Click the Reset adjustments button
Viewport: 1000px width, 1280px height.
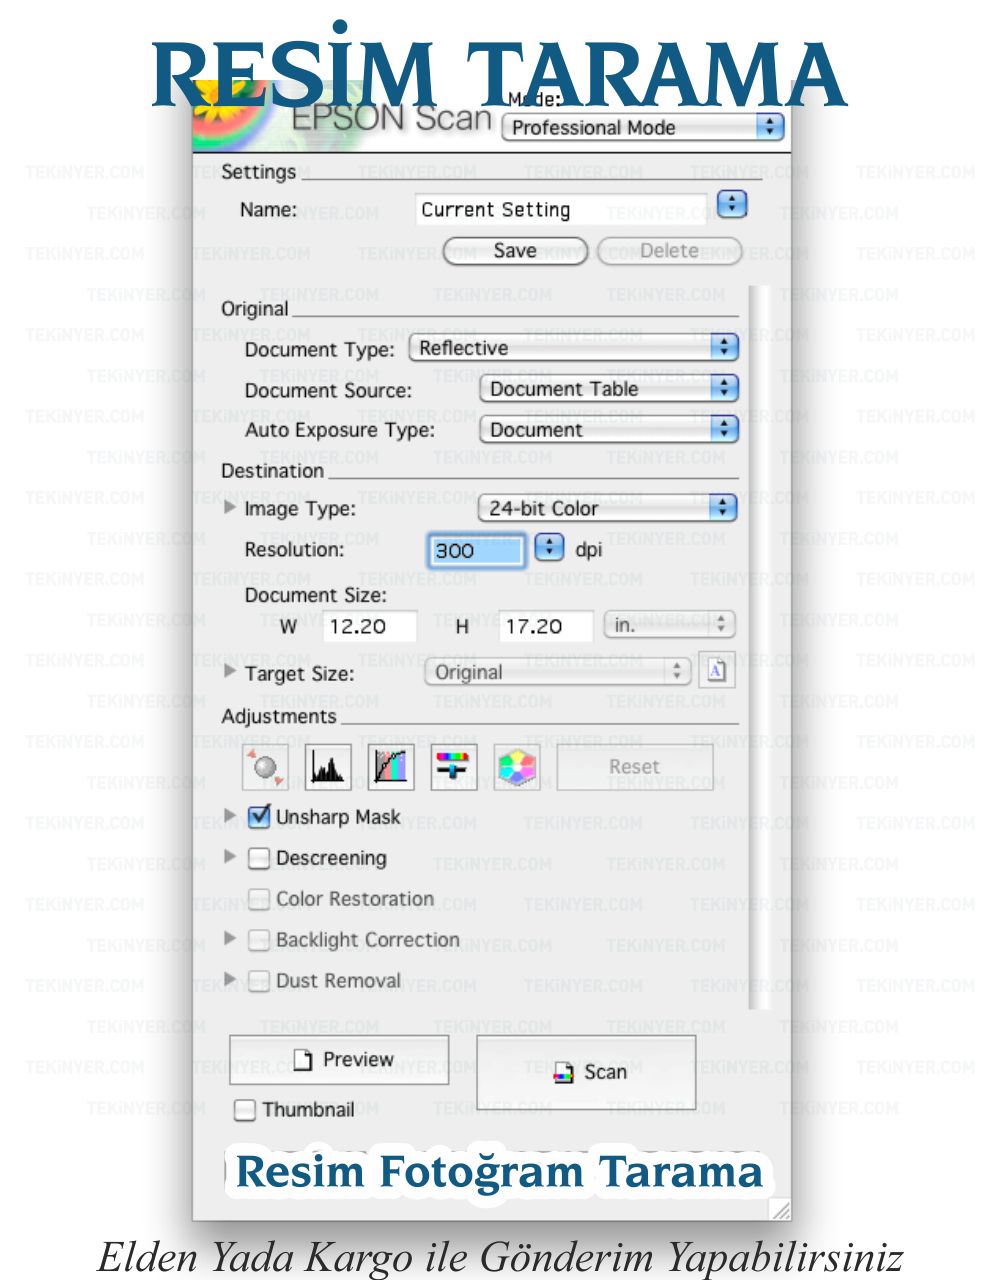(x=635, y=767)
